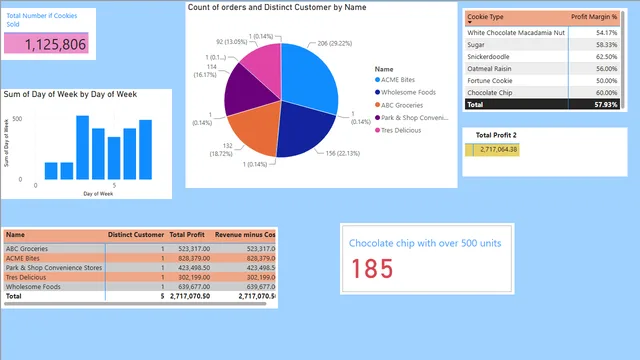Click the ACME Bites table row name
640x360 pixels.
pos(22,258)
